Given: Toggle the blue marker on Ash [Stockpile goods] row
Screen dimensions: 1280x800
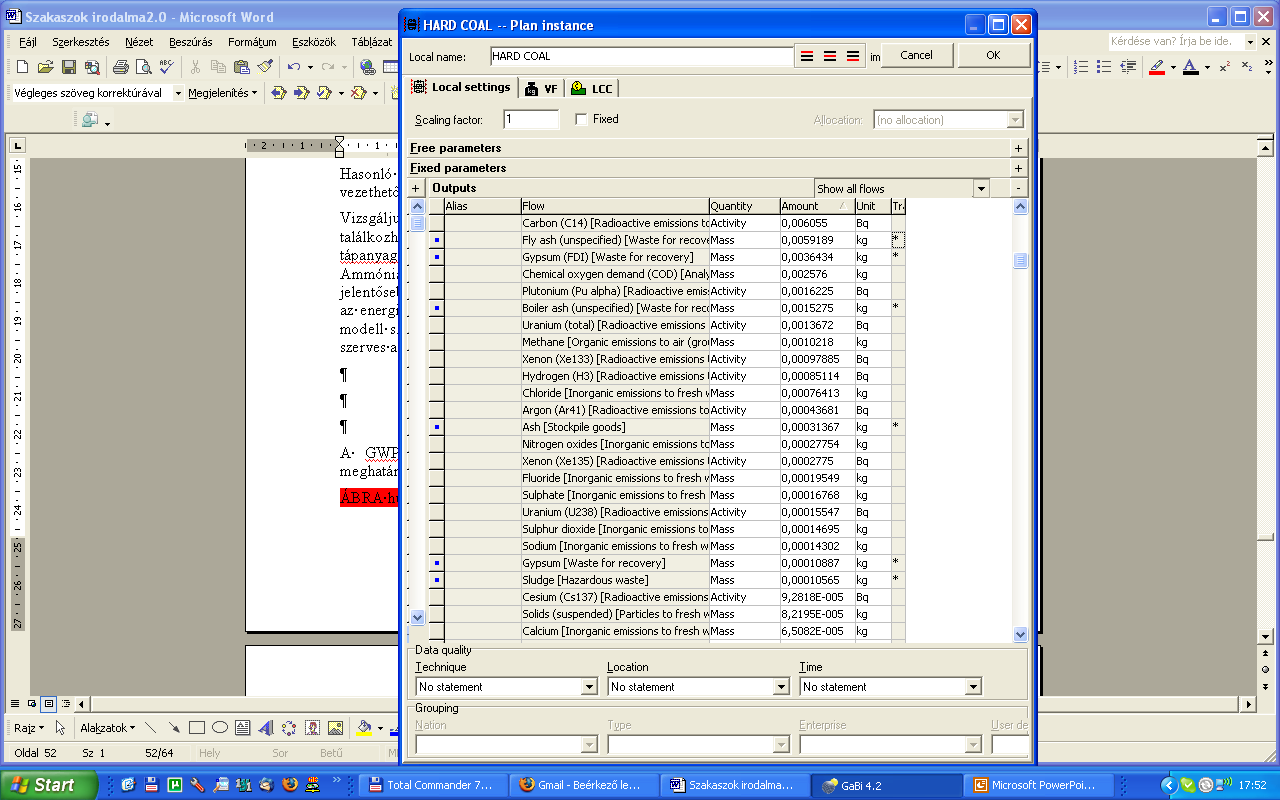Looking at the screenshot, I should 437,427.
